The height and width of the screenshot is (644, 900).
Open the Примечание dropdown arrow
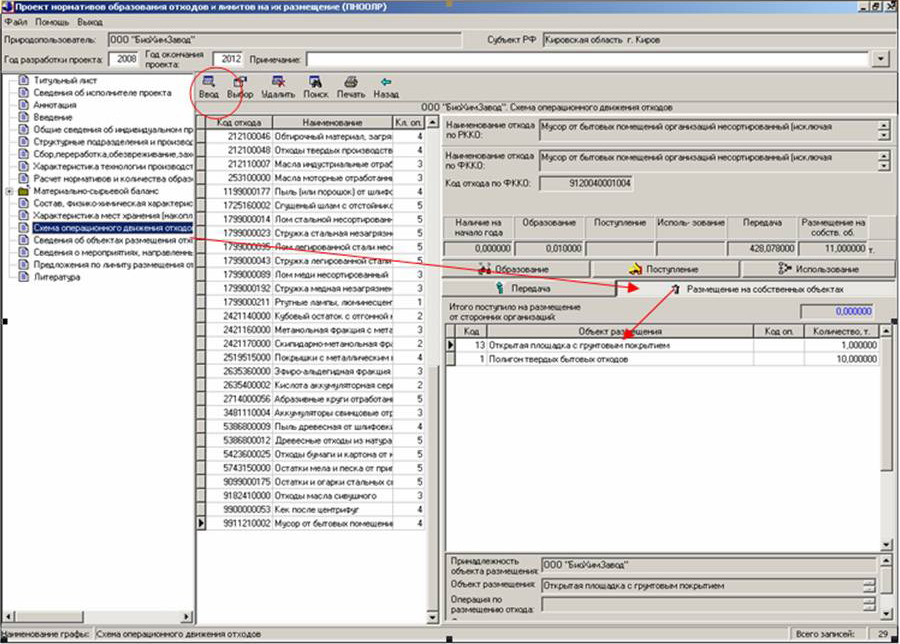click(x=880, y=59)
